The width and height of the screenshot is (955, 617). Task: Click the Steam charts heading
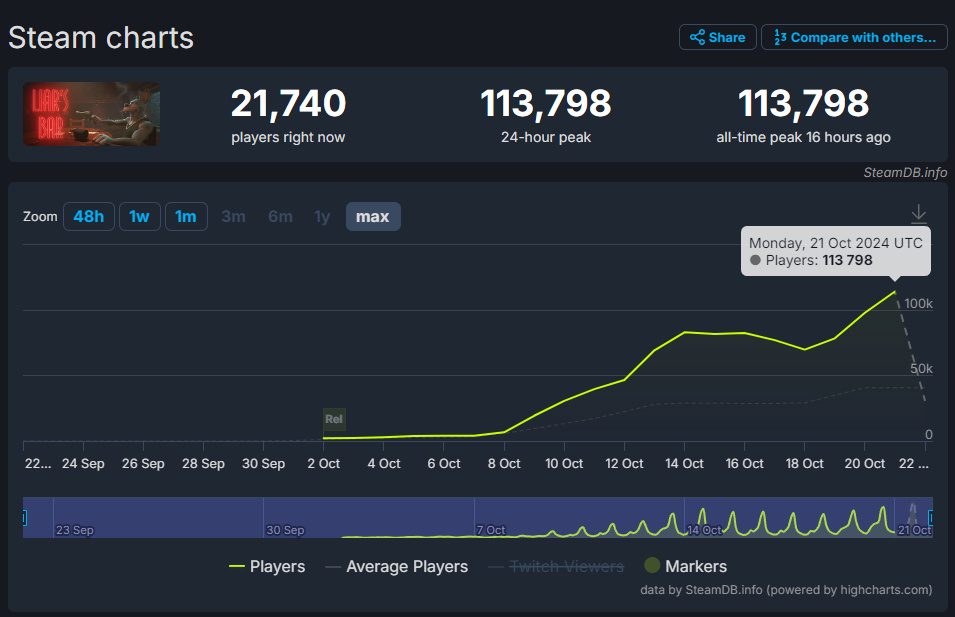click(x=101, y=38)
